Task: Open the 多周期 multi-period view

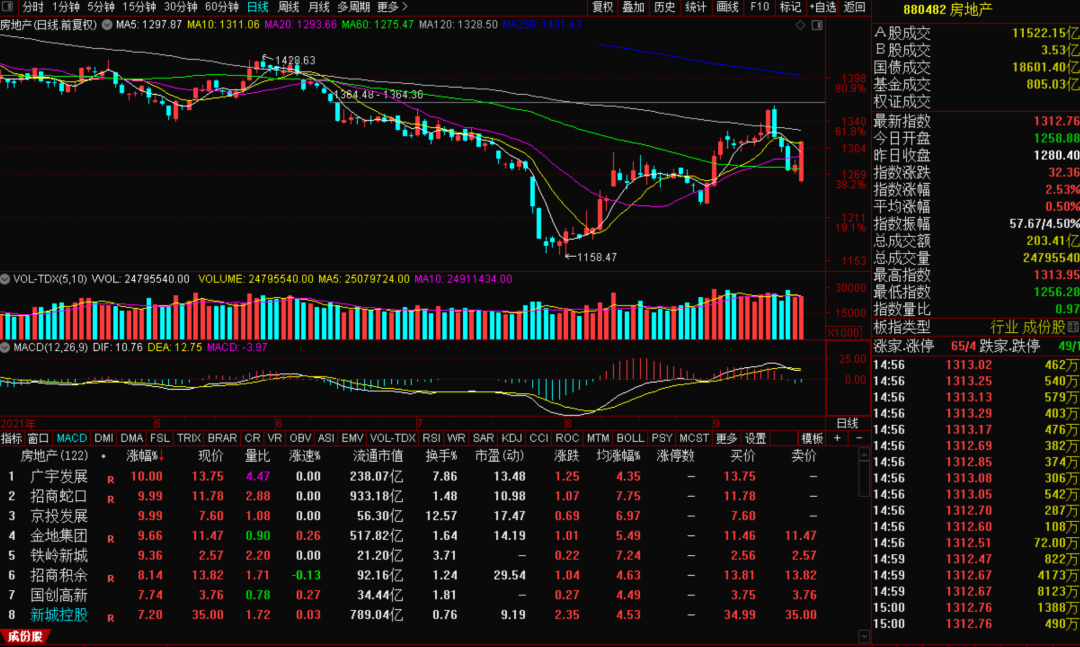Action: 354,7
